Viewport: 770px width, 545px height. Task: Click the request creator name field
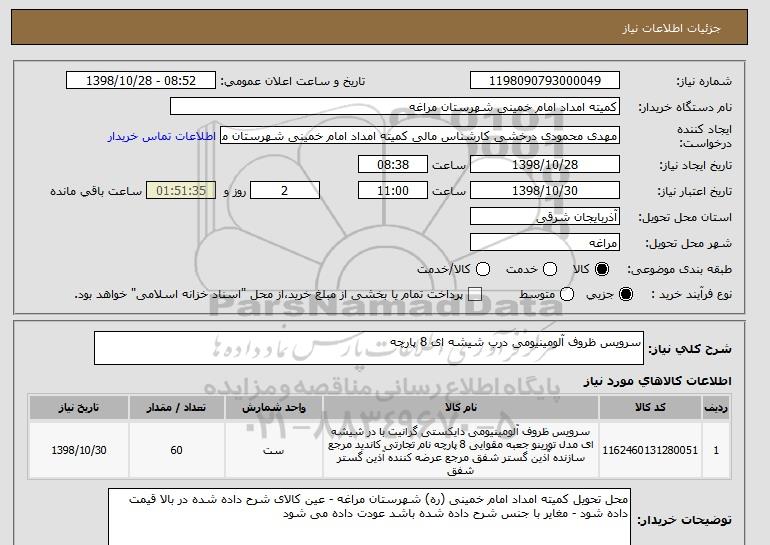point(420,136)
